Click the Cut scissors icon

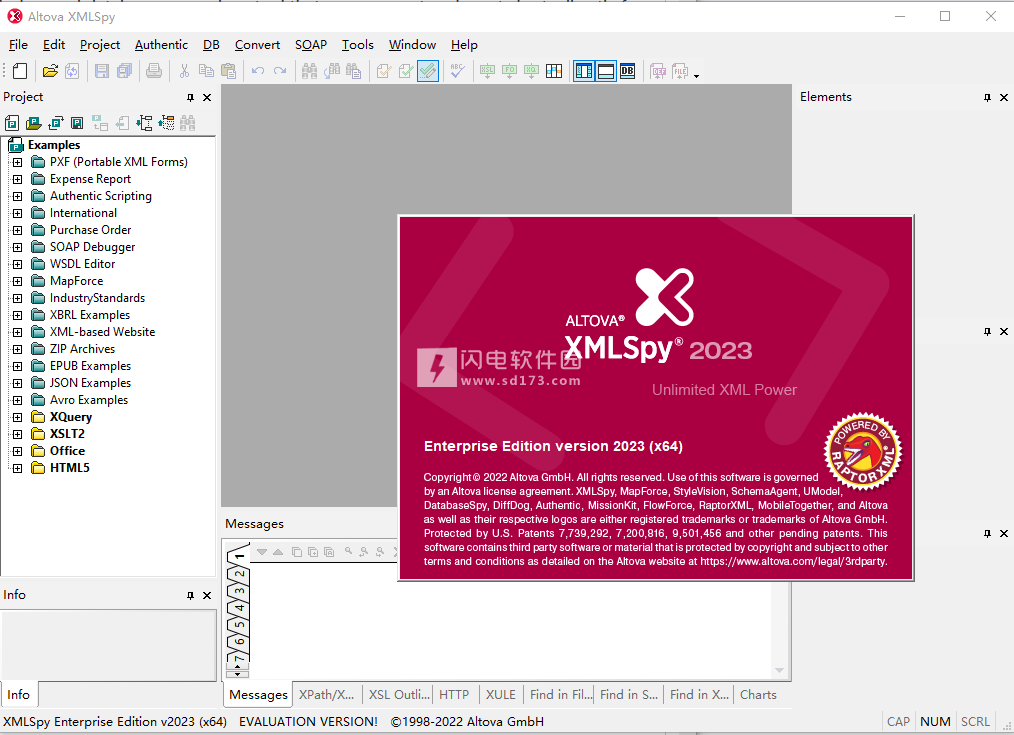184,70
